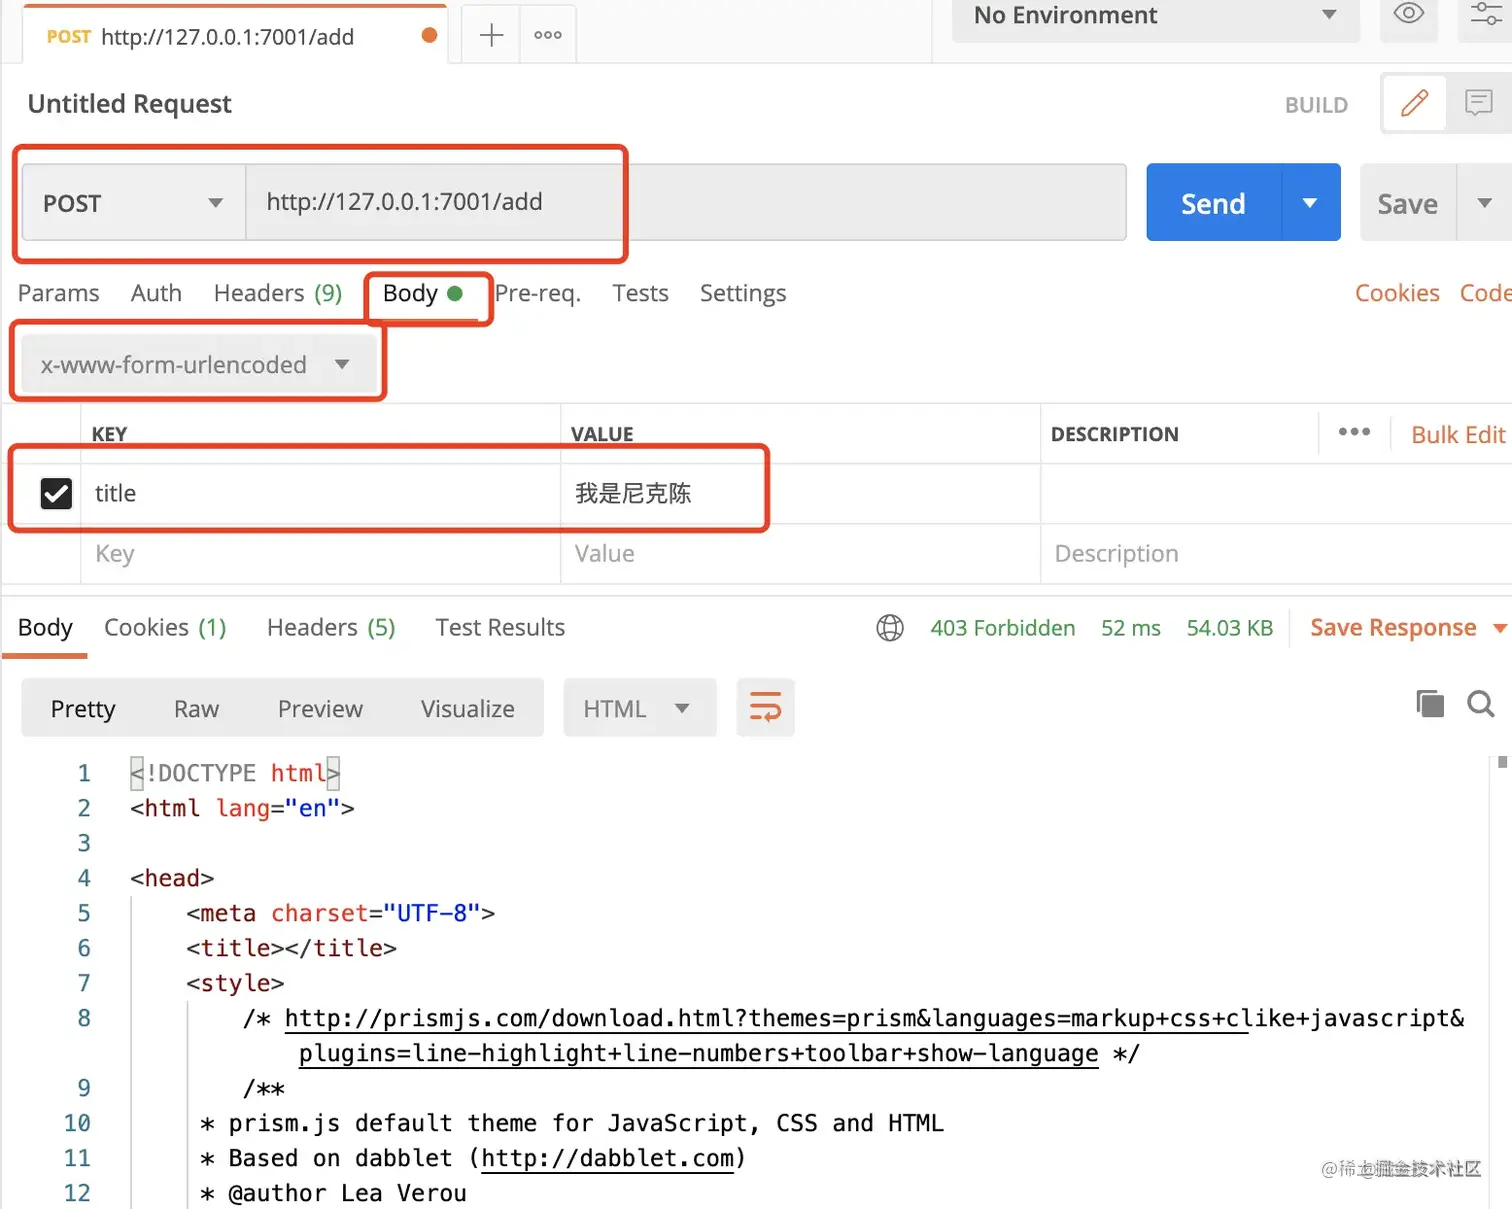Select the Raw response view
The height and width of the screenshot is (1209, 1512).
click(x=196, y=708)
